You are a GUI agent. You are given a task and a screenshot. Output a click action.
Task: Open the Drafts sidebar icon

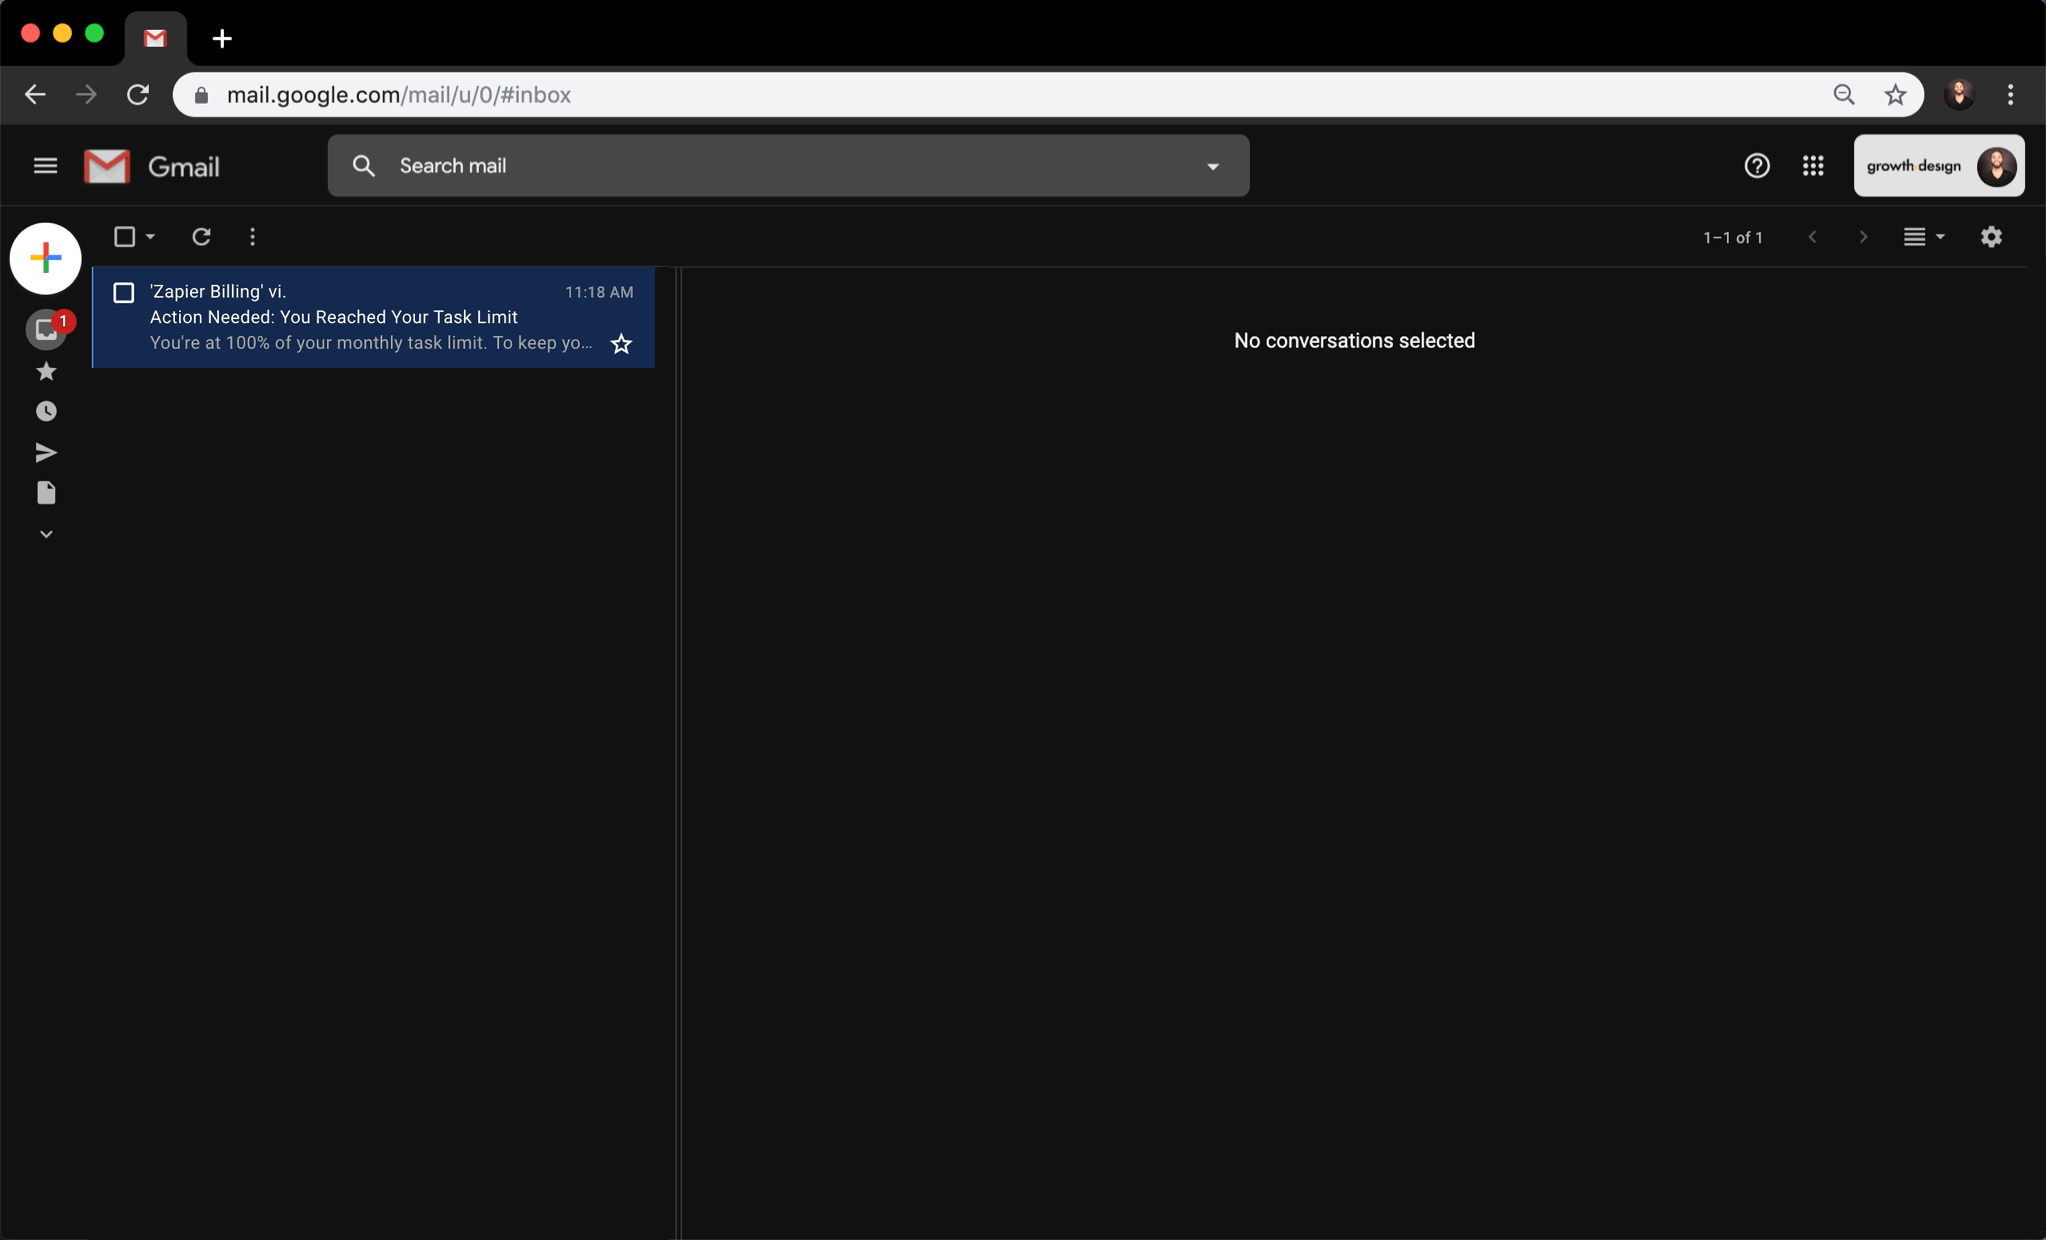click(45, 493)
